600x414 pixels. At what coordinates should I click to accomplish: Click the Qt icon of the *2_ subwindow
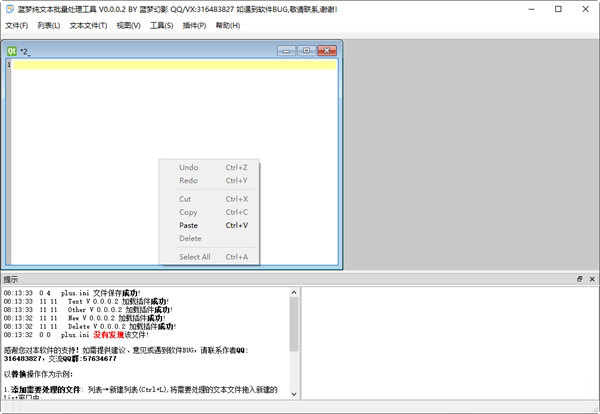[x=12, y=51]
